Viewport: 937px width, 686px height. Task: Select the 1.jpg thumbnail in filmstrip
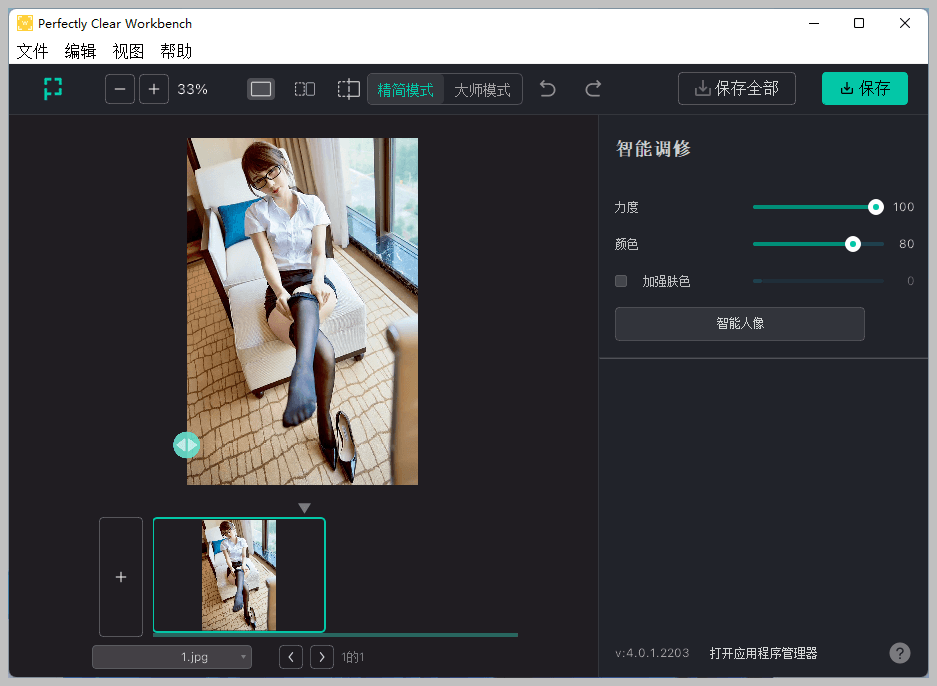239,575
